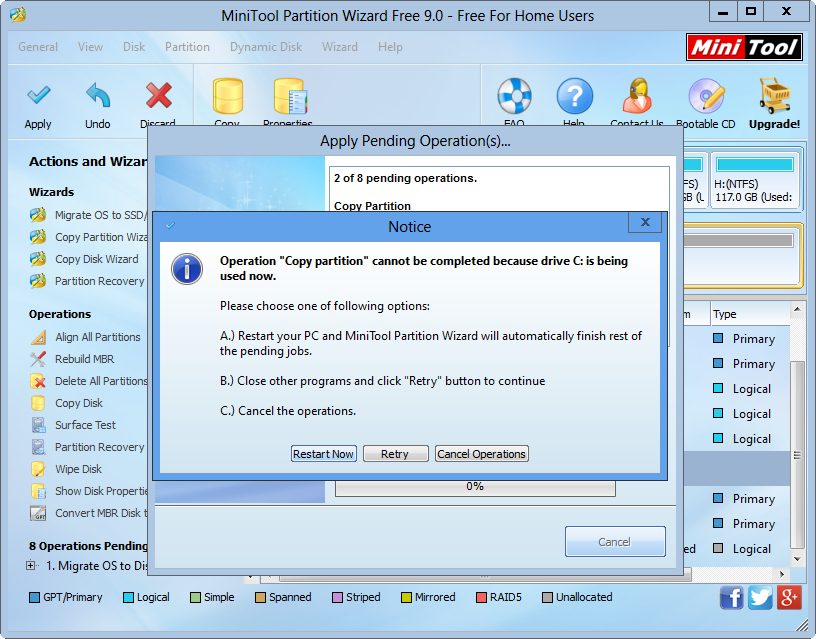
Task: Click the Help question mark icon
Action: pyautogui.click(x=575, y=96)
